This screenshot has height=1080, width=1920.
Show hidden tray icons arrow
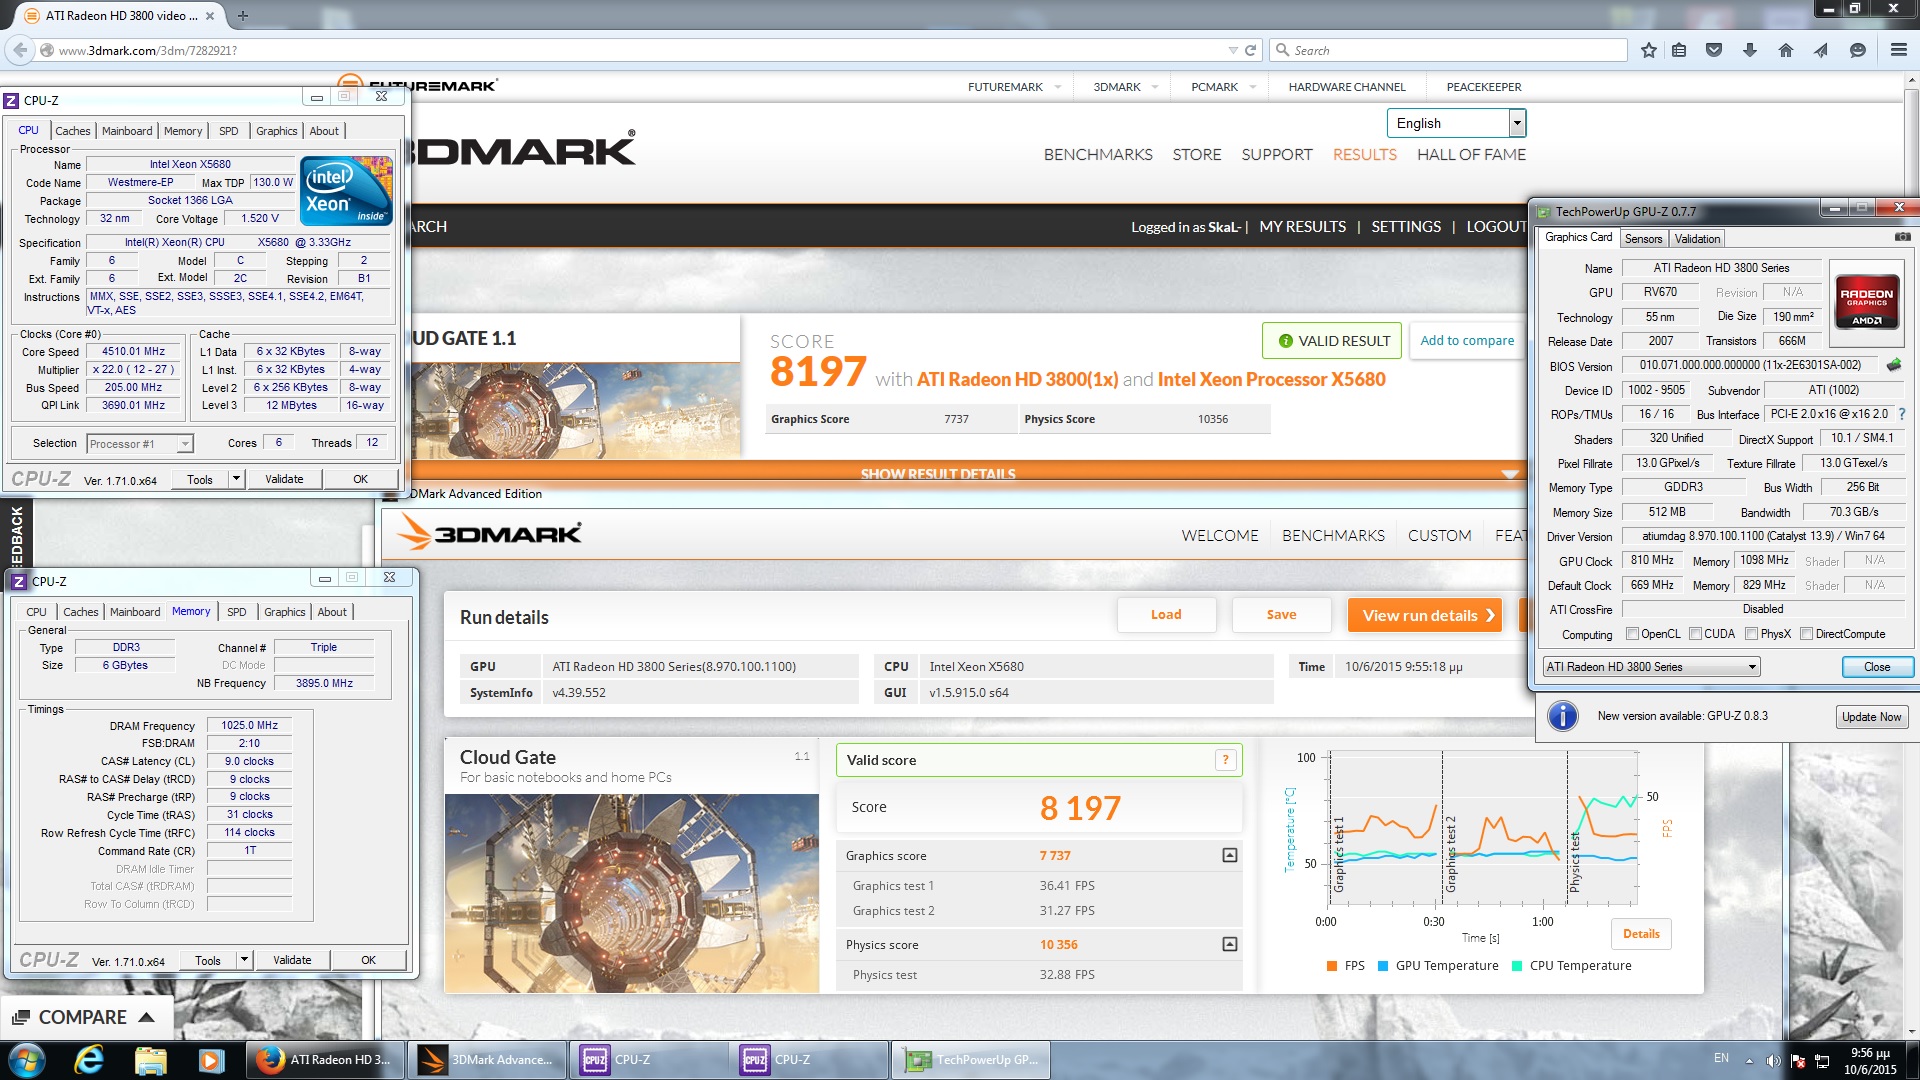(1749, 1061)
